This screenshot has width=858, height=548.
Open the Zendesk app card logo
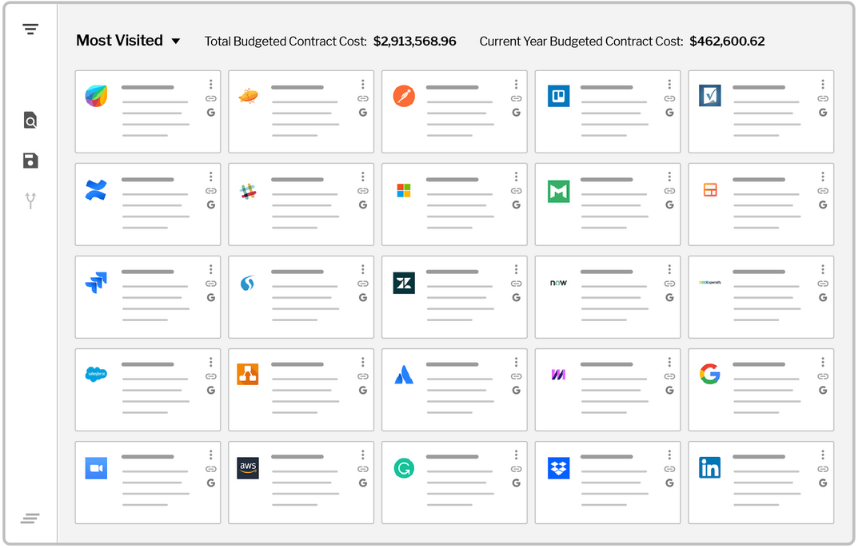tap(404, 283)
